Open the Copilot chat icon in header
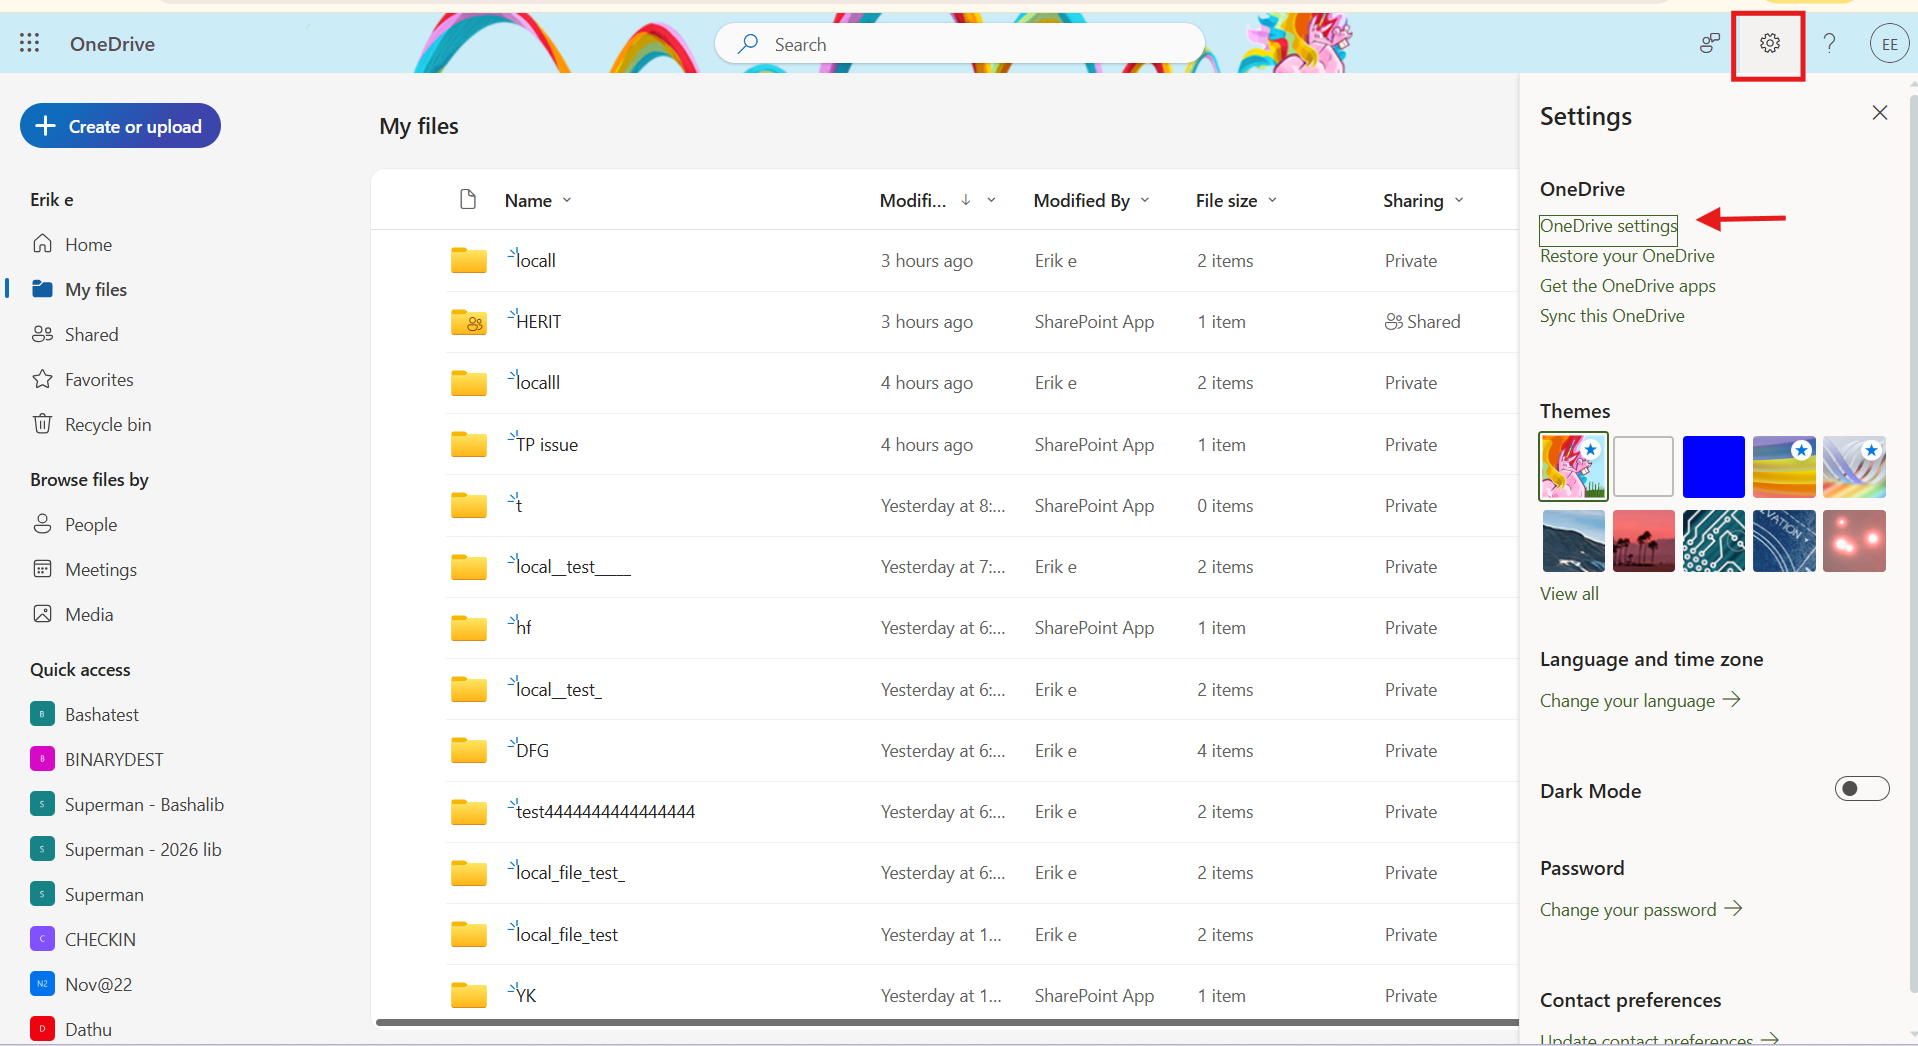Screen dimensions: 1918x1046 click(x=1710, y=43)
